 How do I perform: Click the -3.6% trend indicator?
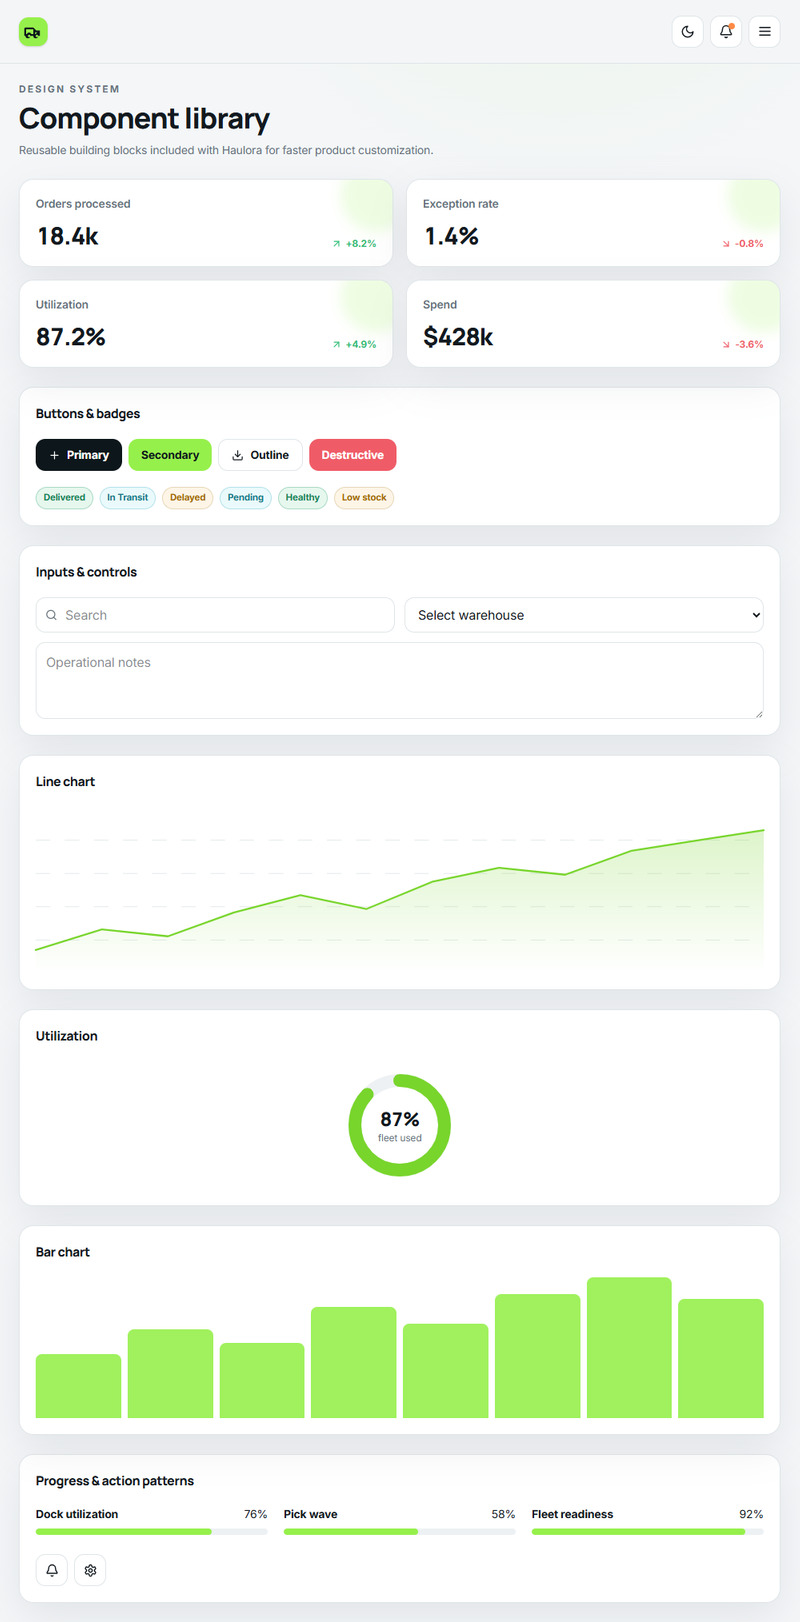(743, 344)
